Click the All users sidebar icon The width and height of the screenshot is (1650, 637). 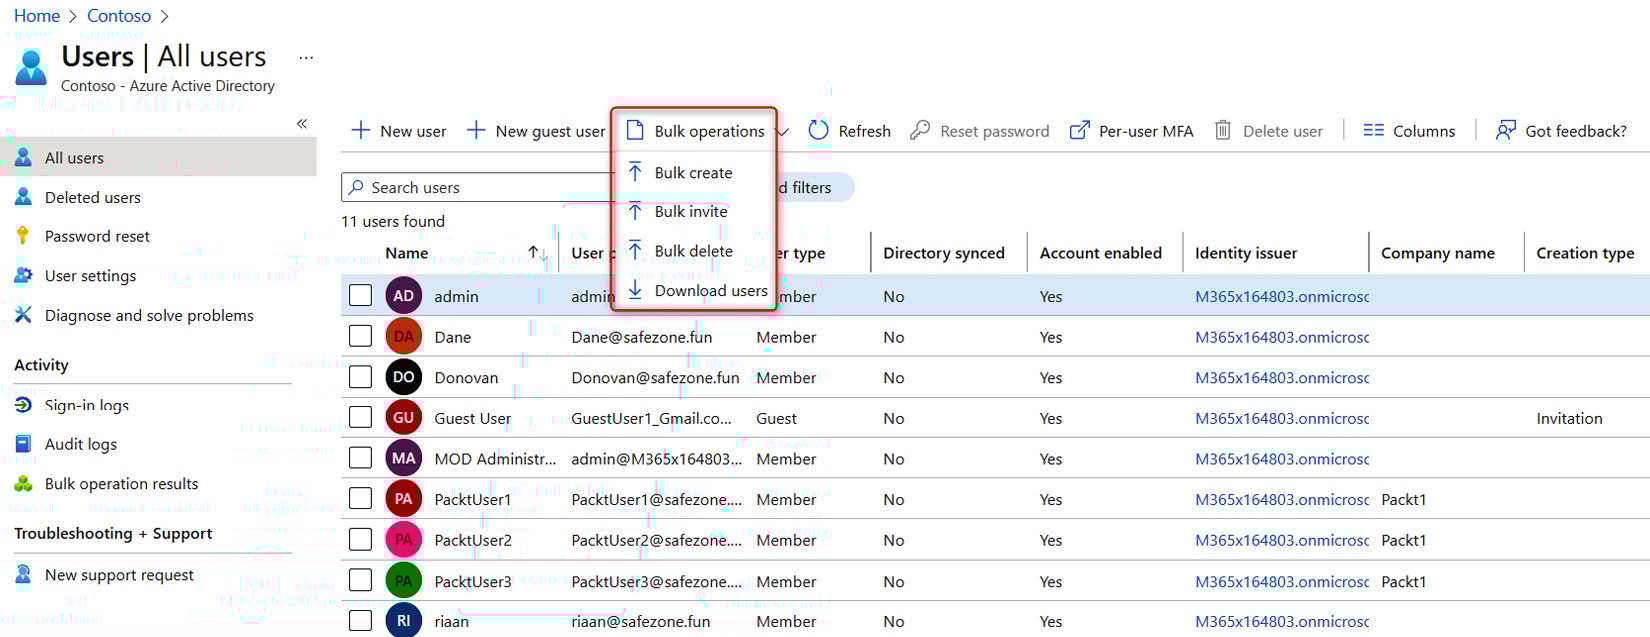click(x=23, y=157)
